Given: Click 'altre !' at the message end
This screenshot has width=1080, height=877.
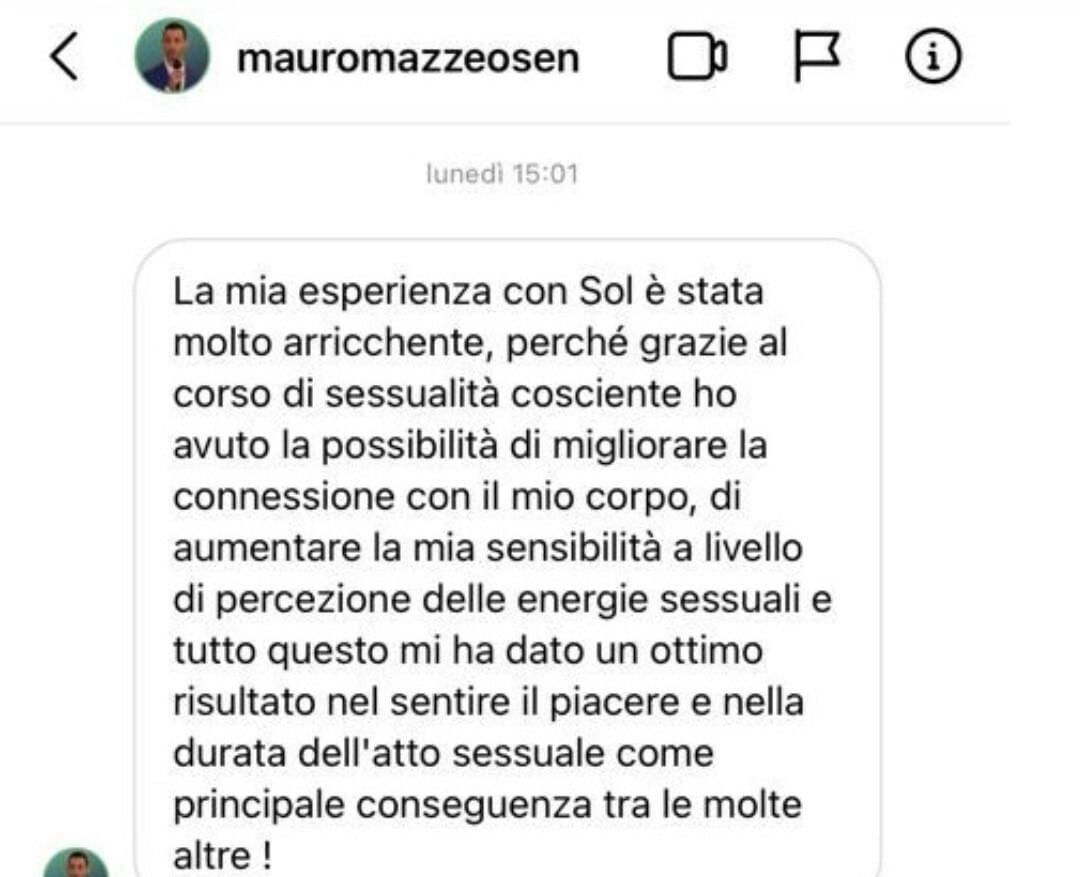Looking at the screenshot, I should point(222,856).
